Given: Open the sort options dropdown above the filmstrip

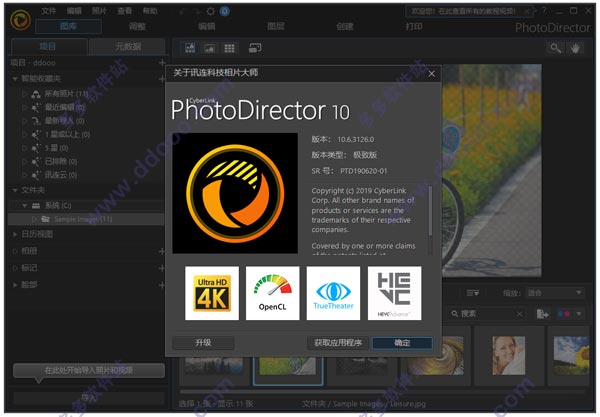Looking at the screenshot, I should click(x=473, y=293).
